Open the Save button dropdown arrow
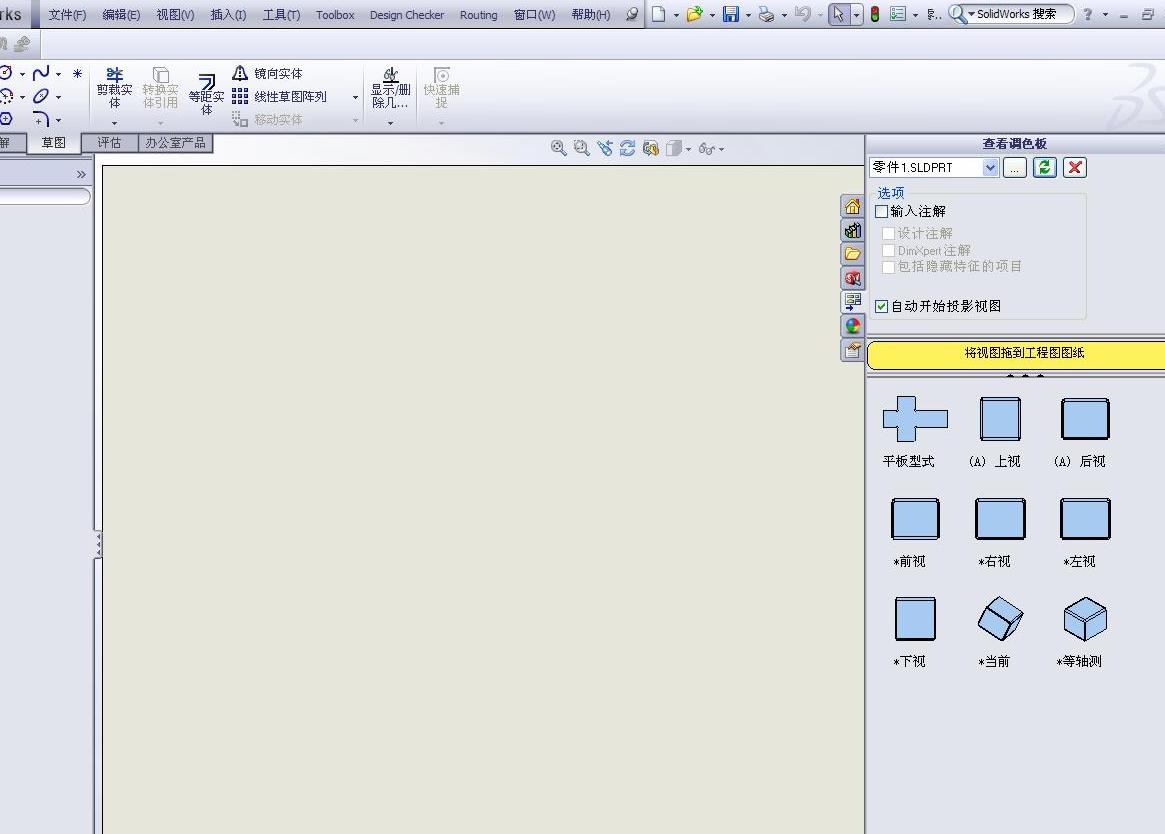 (748, 15)
